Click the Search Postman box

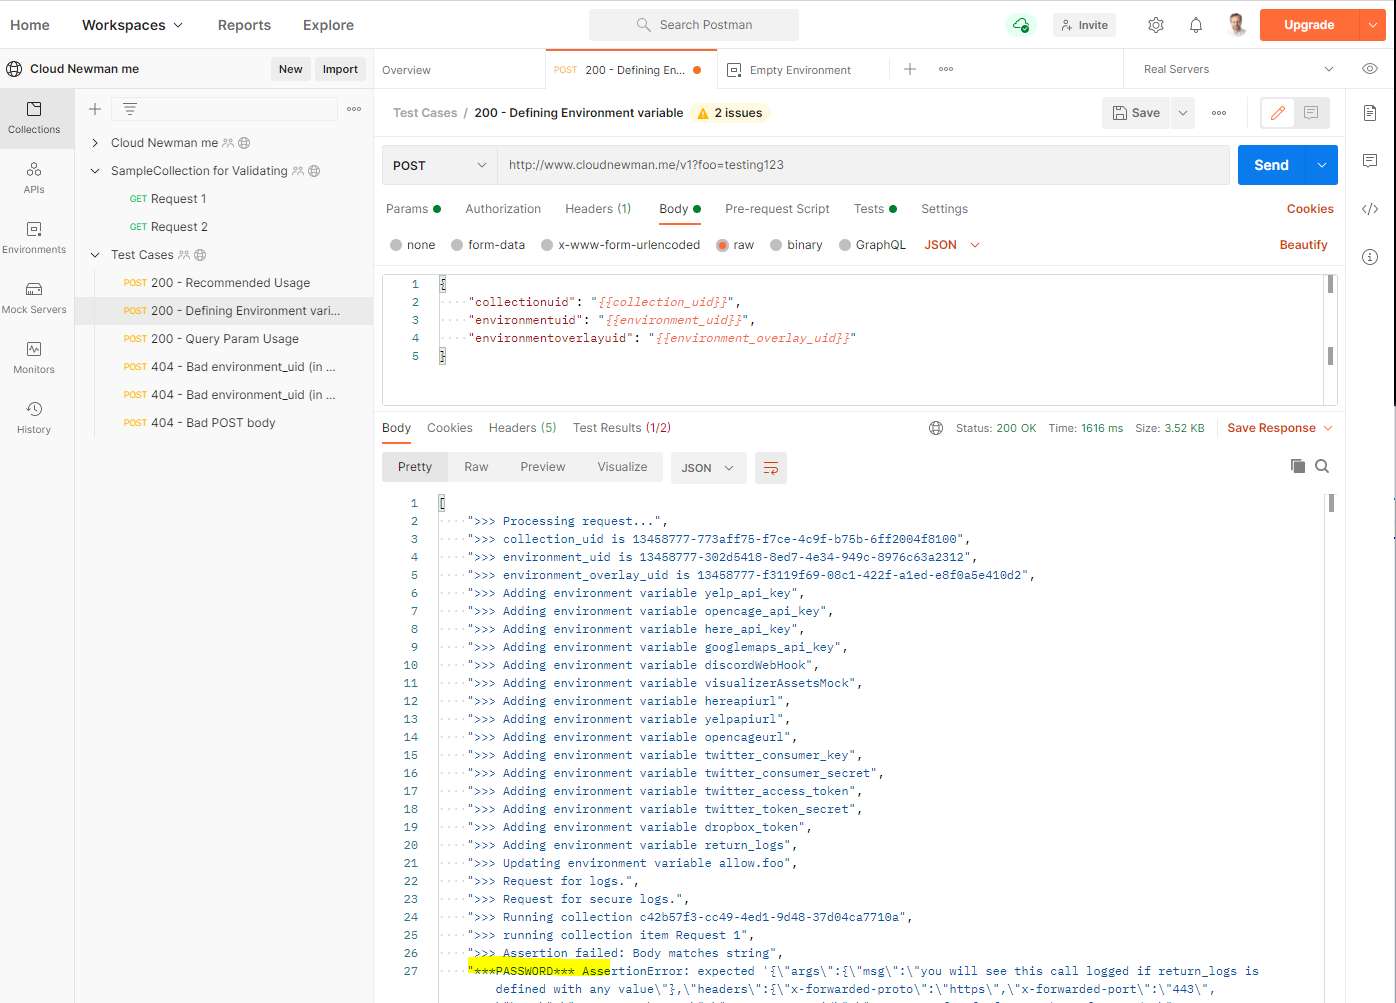(x=694, y=25)
